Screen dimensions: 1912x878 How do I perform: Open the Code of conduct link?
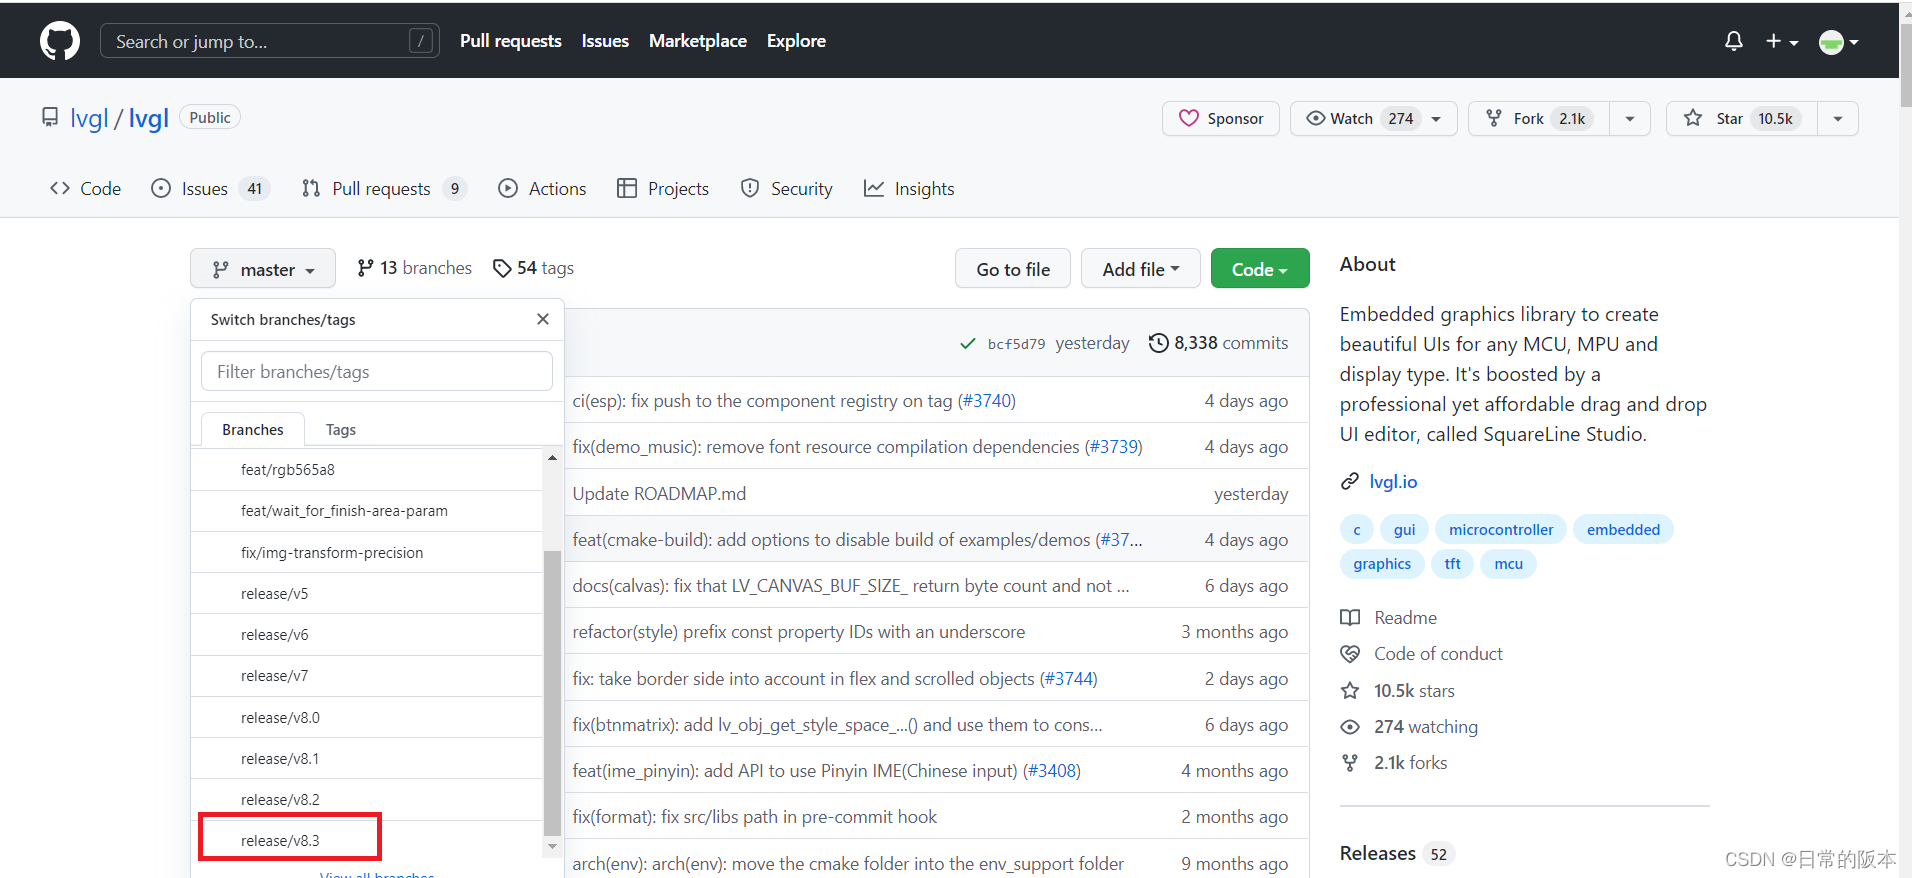click(x=1421, y=653)
